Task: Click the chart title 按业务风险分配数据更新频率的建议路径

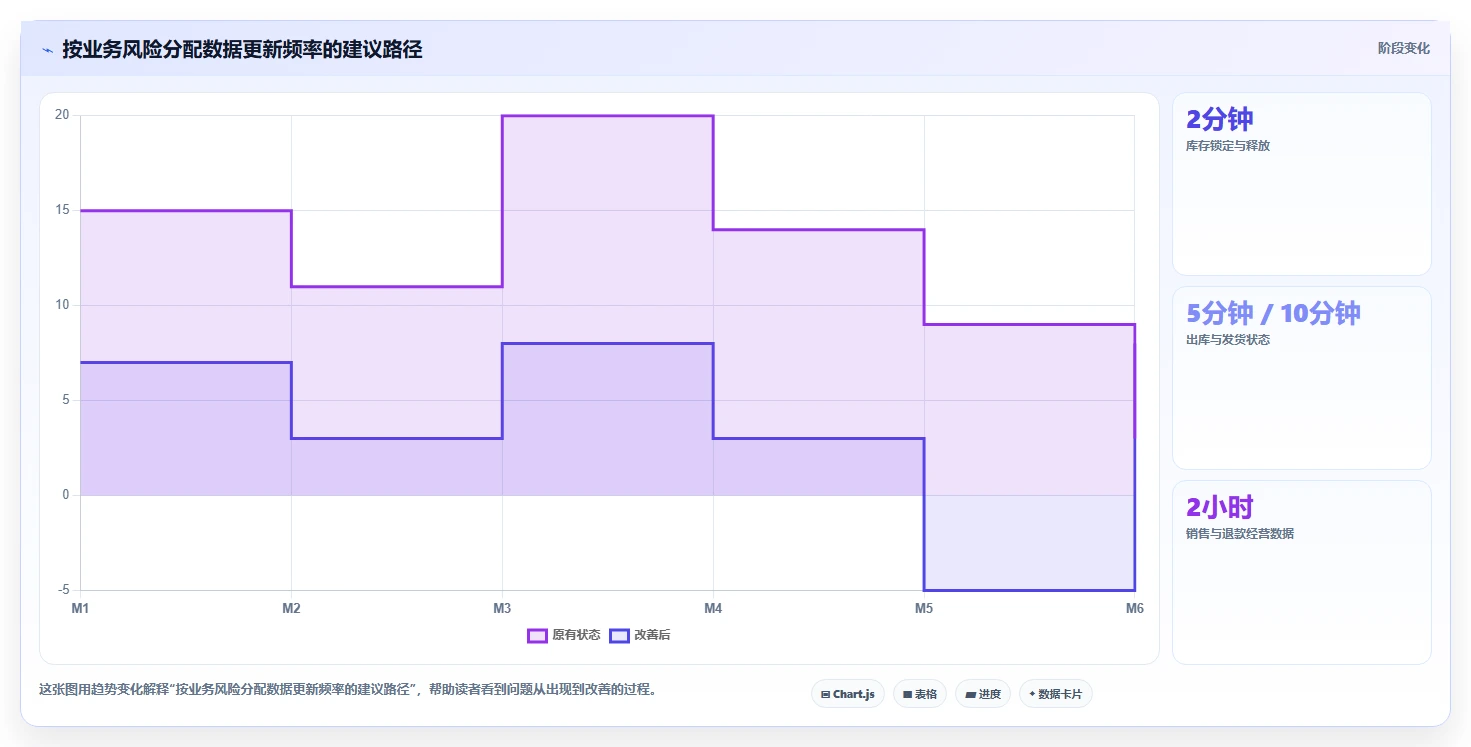Action: click(x=242, y=49)
